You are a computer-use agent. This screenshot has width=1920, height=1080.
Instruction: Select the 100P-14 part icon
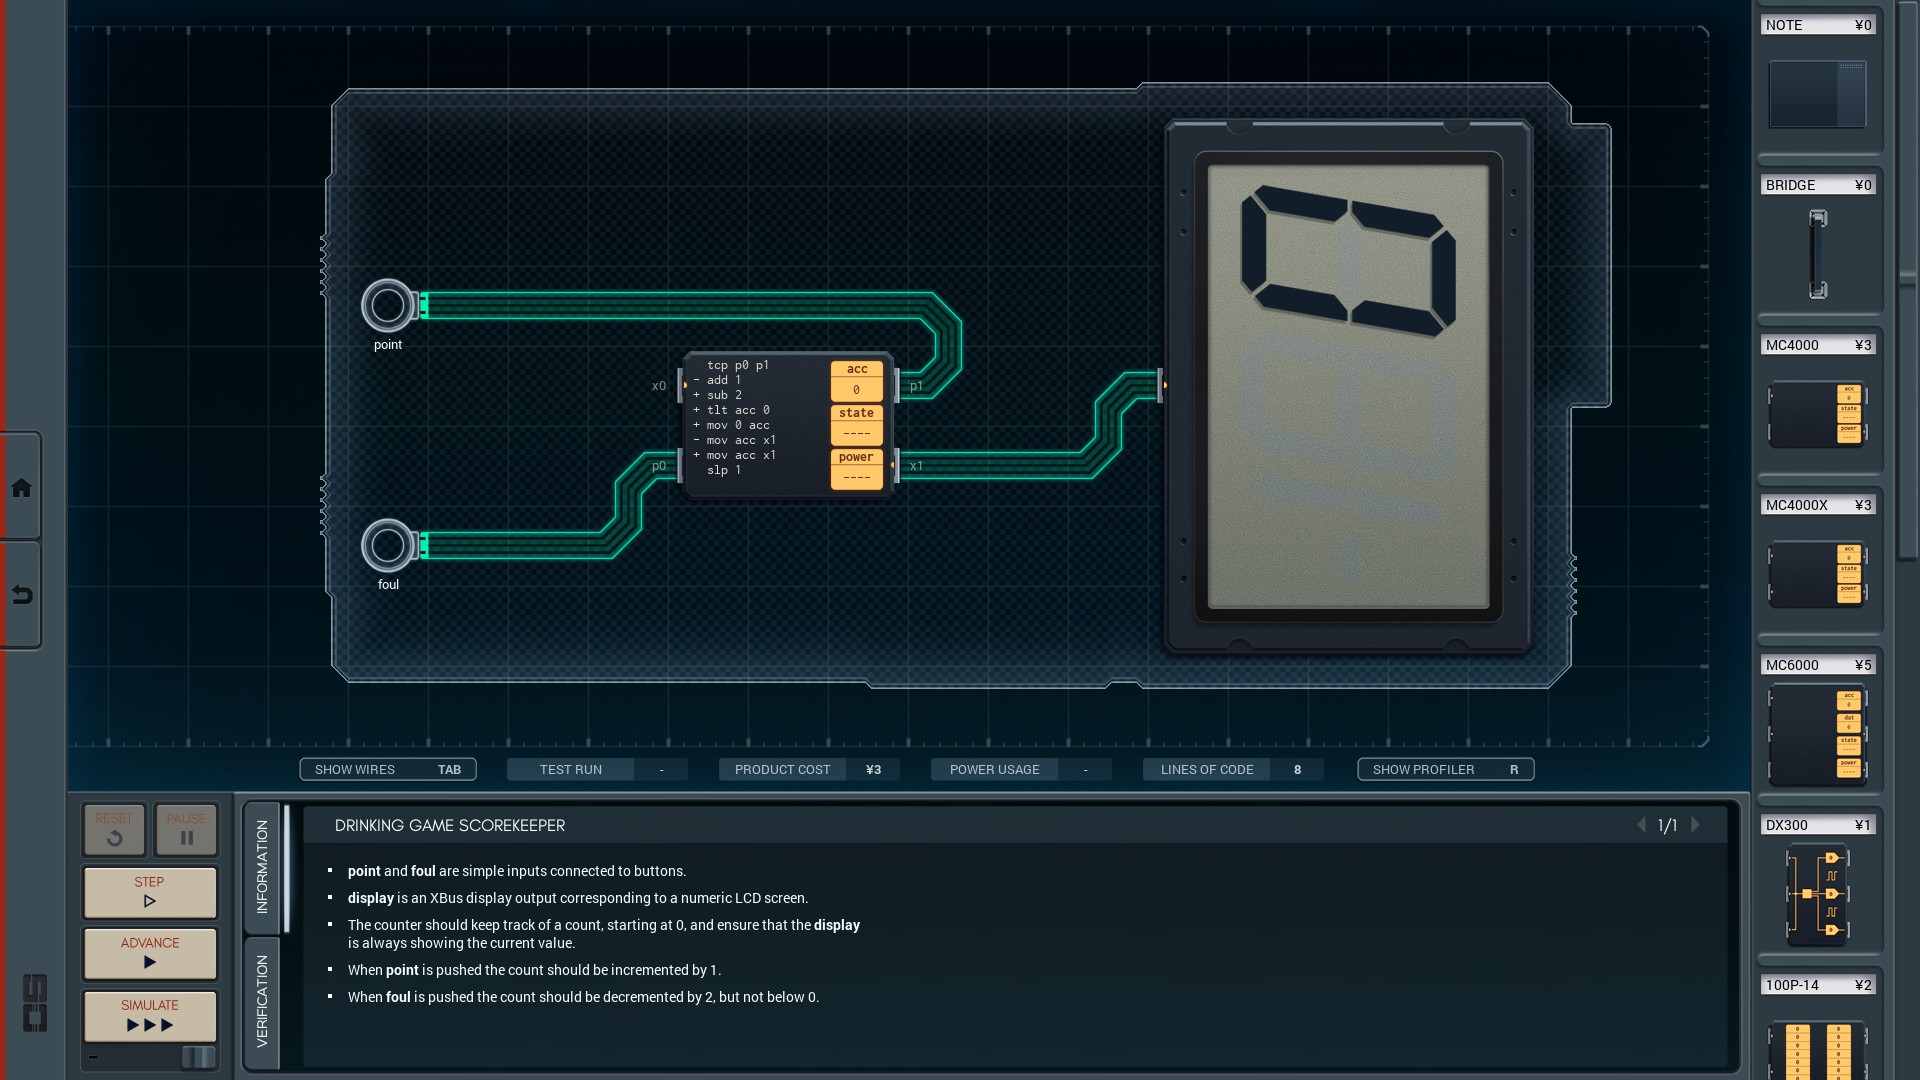(1816, 1048)
